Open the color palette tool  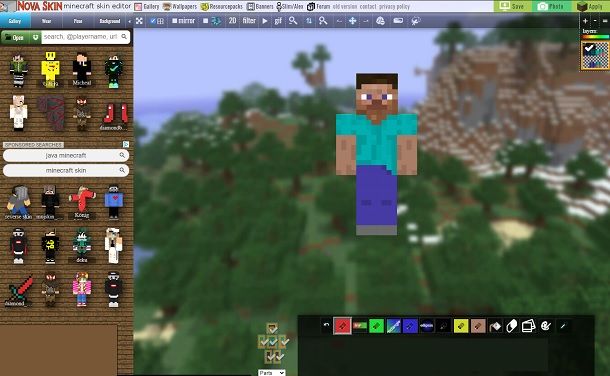point(546,326)
